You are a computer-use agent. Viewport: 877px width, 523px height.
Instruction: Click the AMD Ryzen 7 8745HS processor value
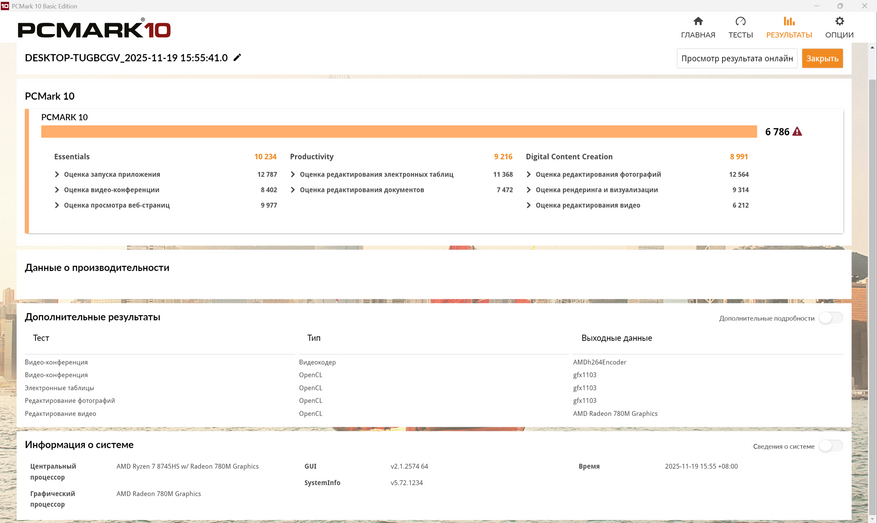tap(187, 467)
